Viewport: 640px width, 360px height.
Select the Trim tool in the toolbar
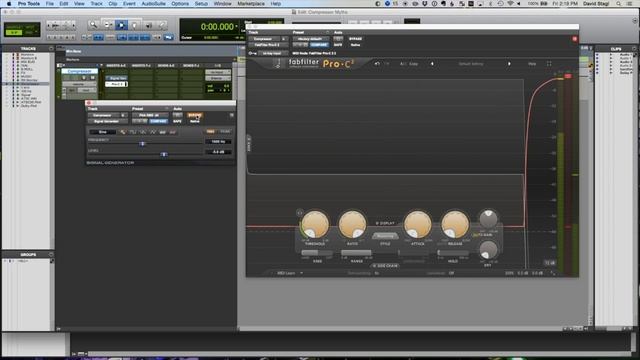point(108,25)
